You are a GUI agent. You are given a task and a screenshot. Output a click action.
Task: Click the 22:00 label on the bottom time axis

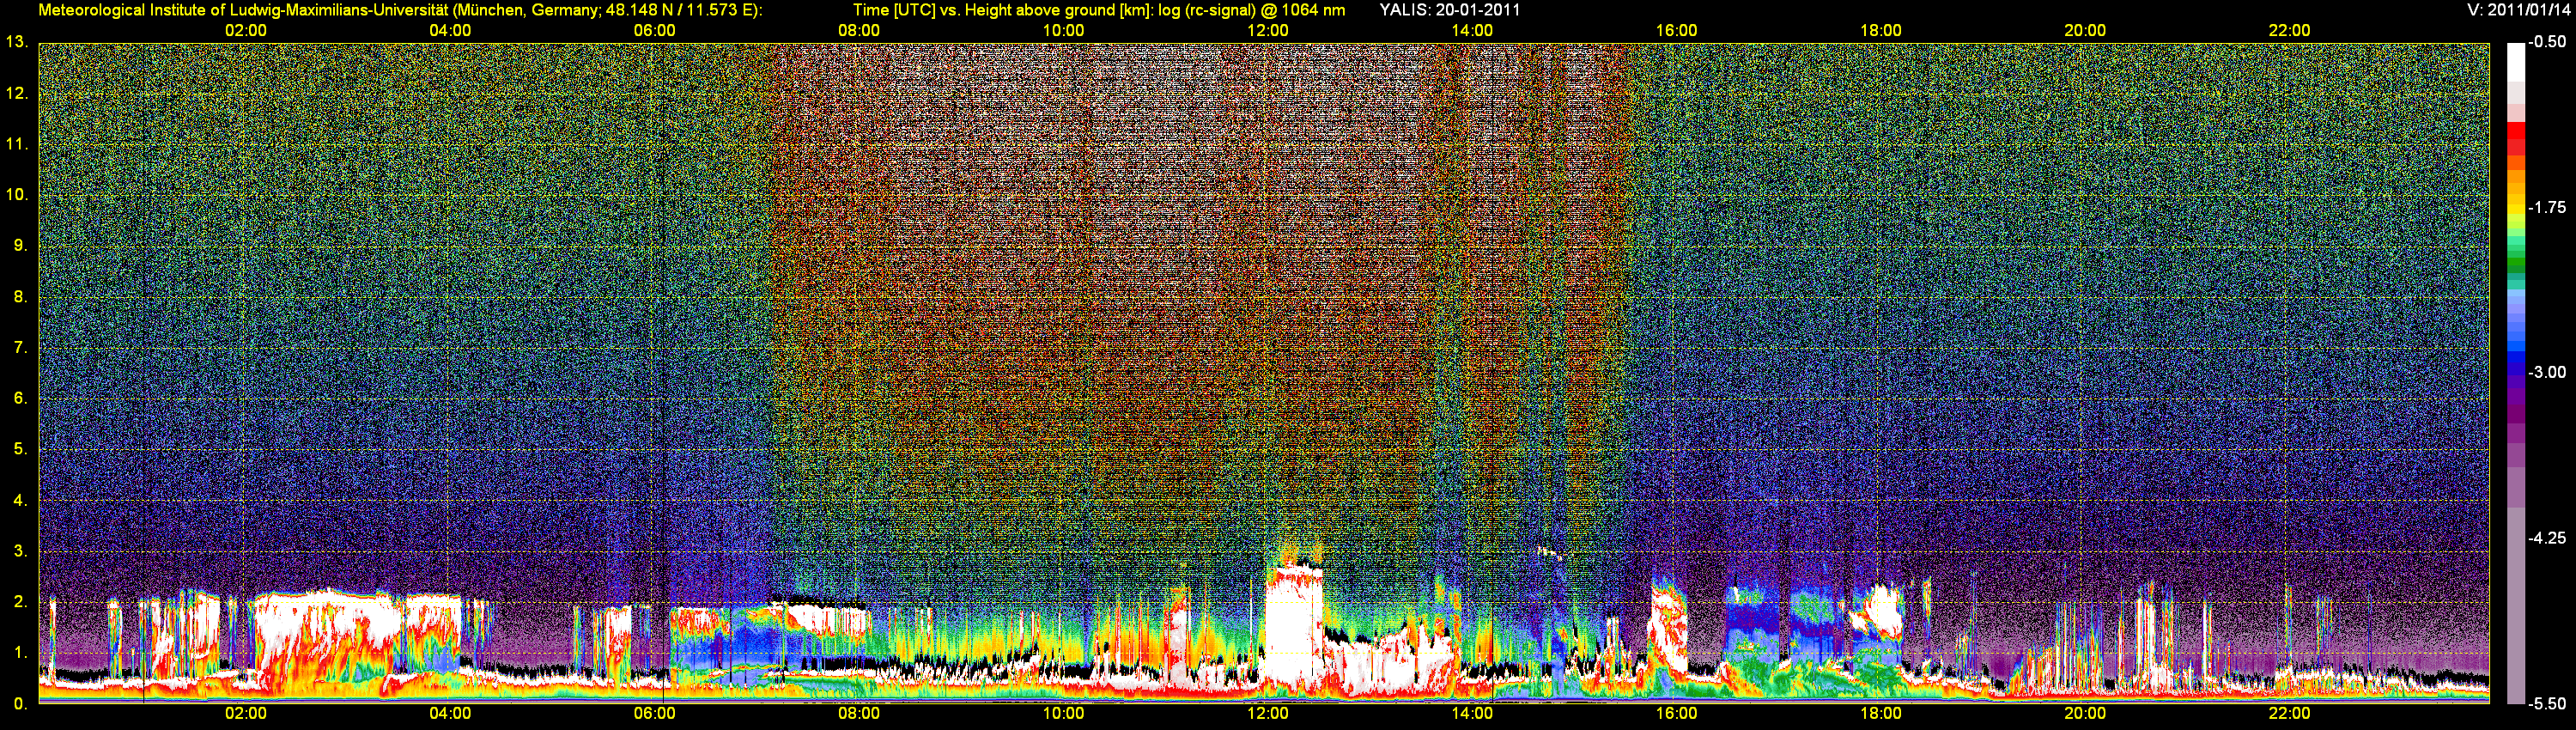[2289, 714]
